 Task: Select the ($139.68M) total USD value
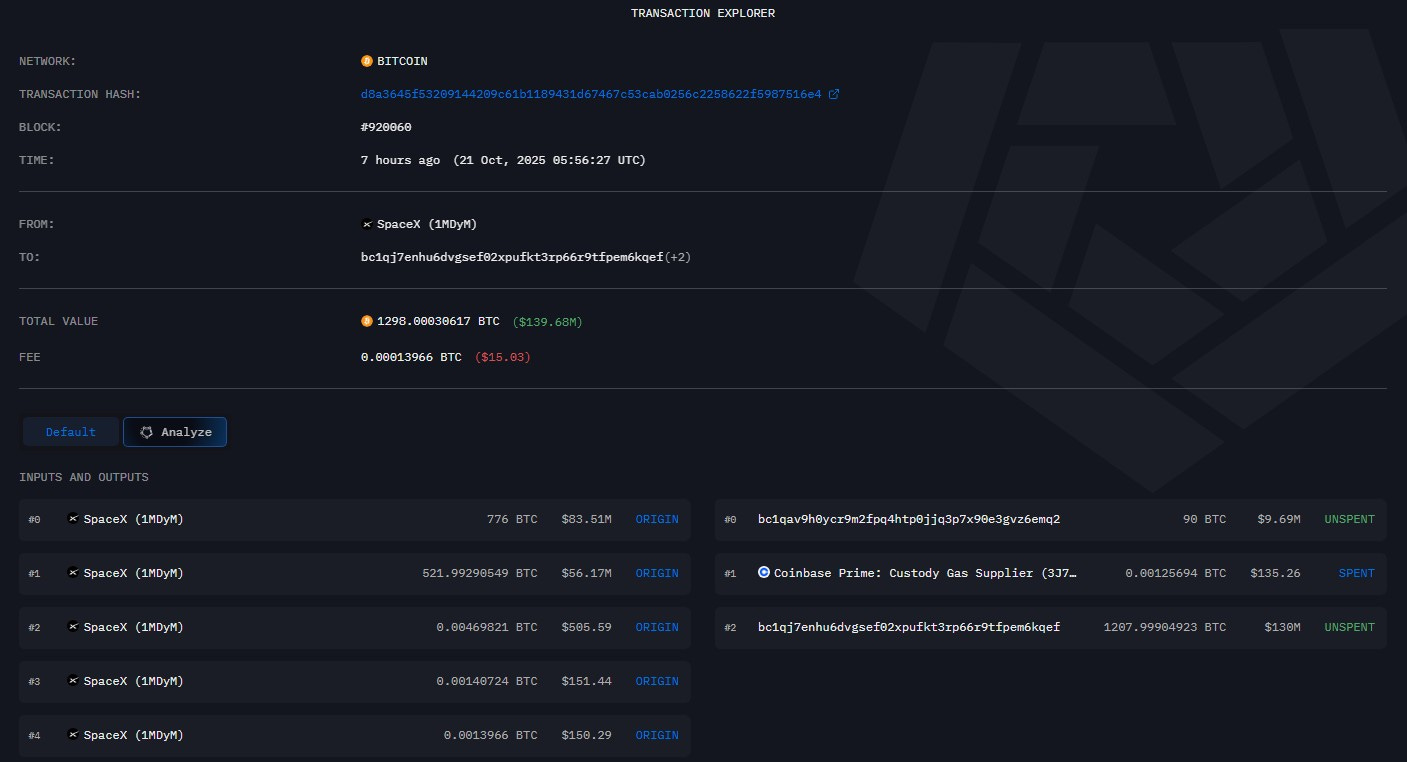coord(547,321)
